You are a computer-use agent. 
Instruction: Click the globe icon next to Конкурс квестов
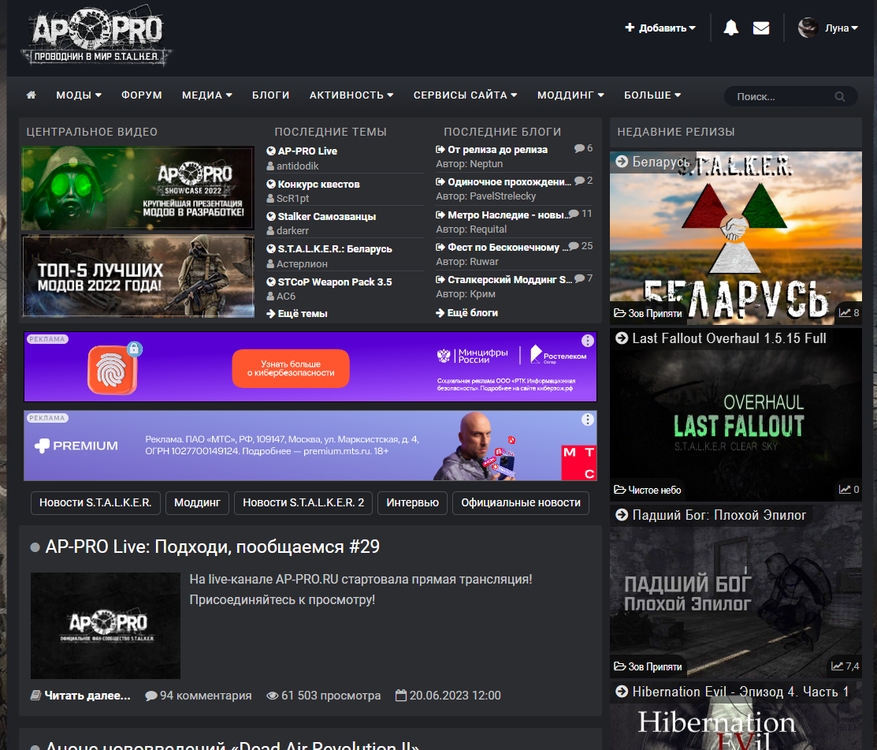pyautogui.click(x=271, y=184)
